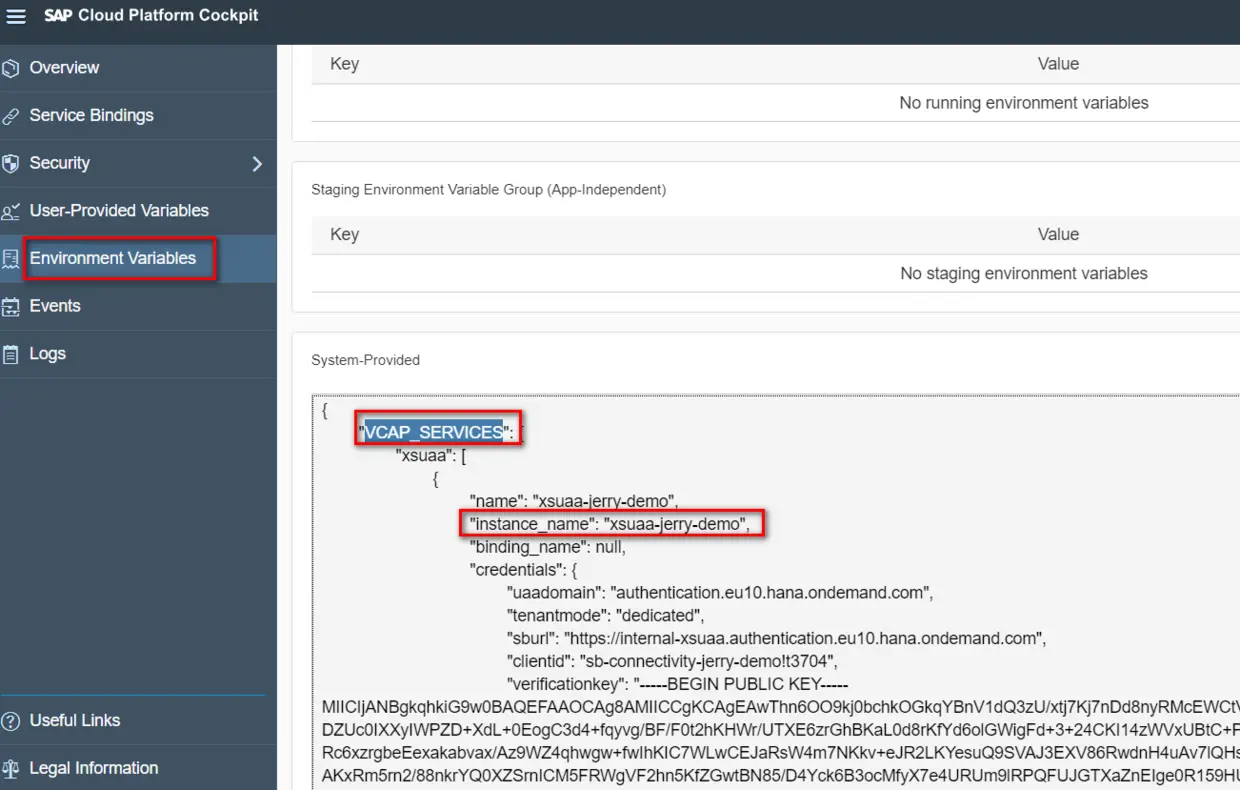This screenshot has width=1240, height=790.
Task: Click the "binding_name": null line
Action: click(548, 547)
